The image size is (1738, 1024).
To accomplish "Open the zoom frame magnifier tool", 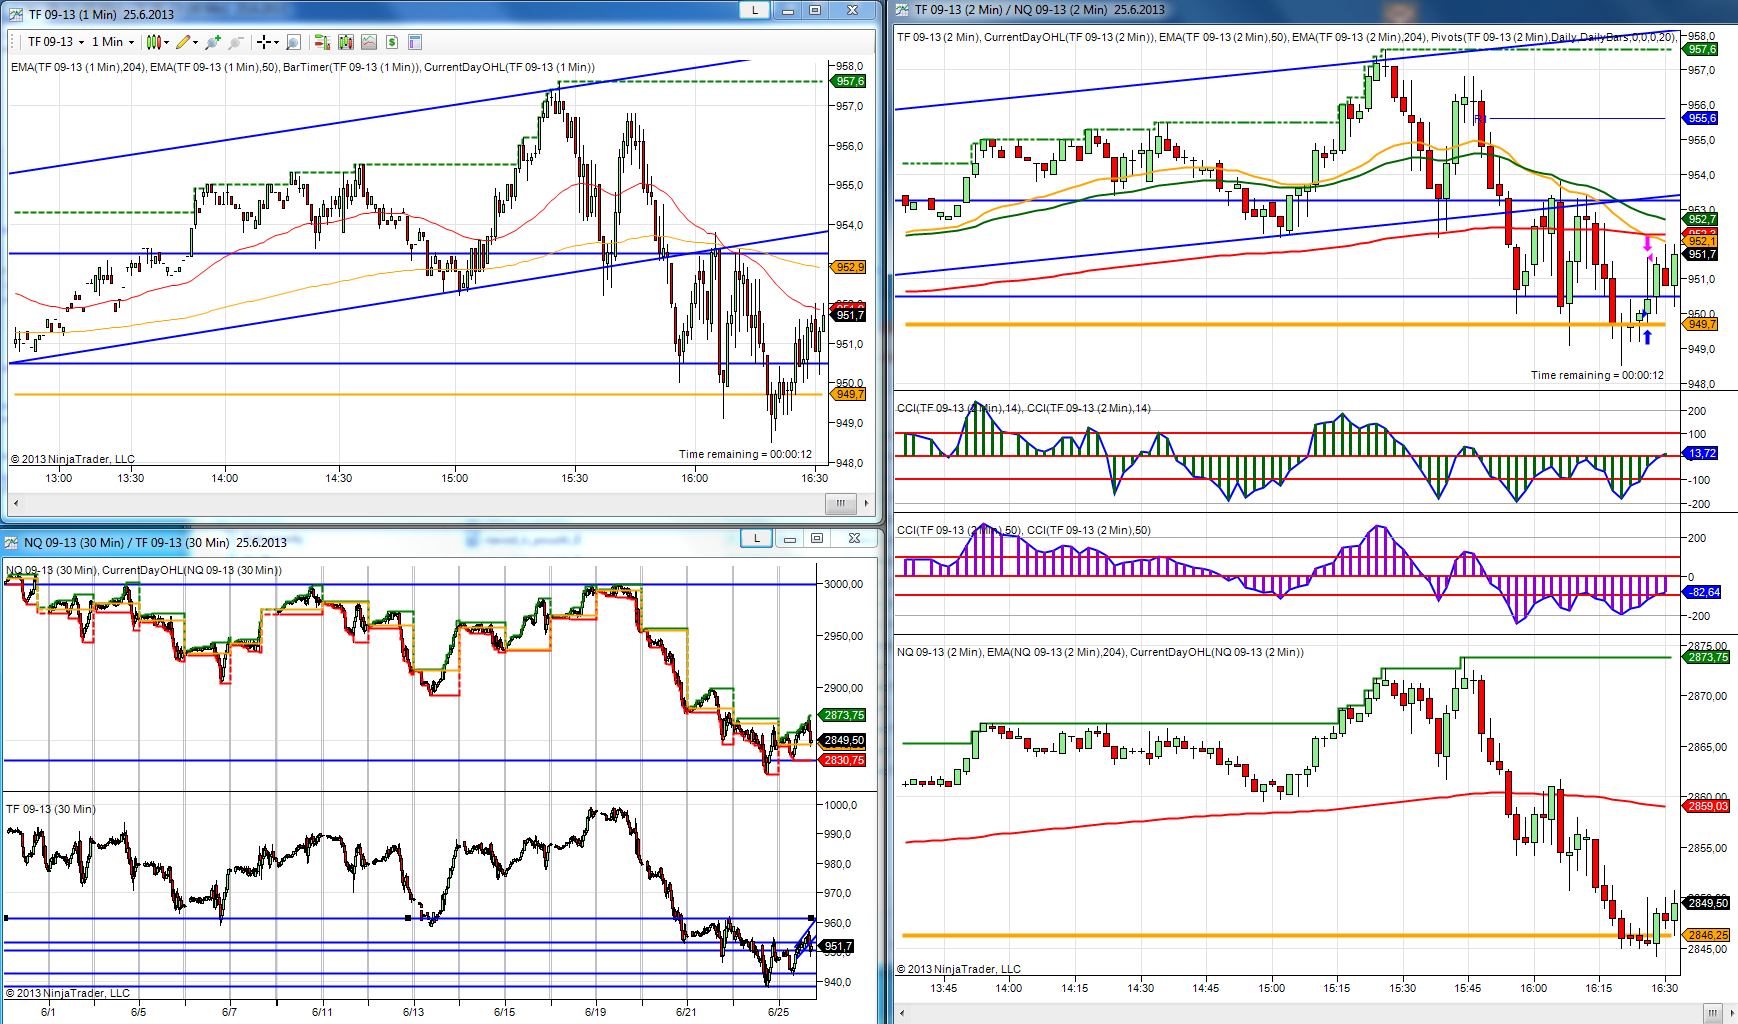I will click(x=293, y=42).
